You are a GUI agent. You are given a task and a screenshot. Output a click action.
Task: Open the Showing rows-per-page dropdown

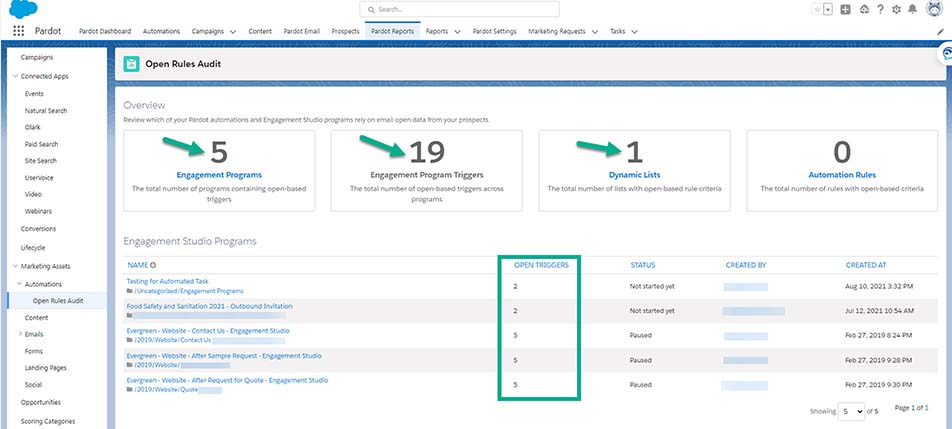click(x=851, y=411)
